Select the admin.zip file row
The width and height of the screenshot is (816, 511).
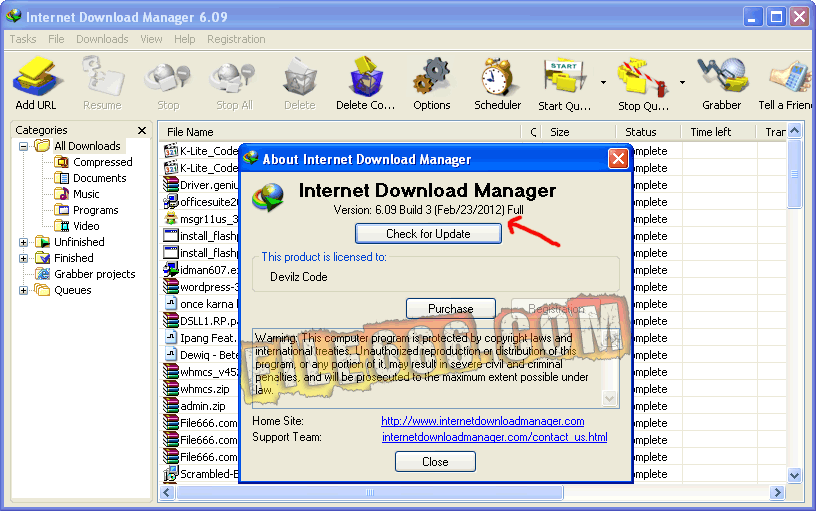tap(201, 406)
